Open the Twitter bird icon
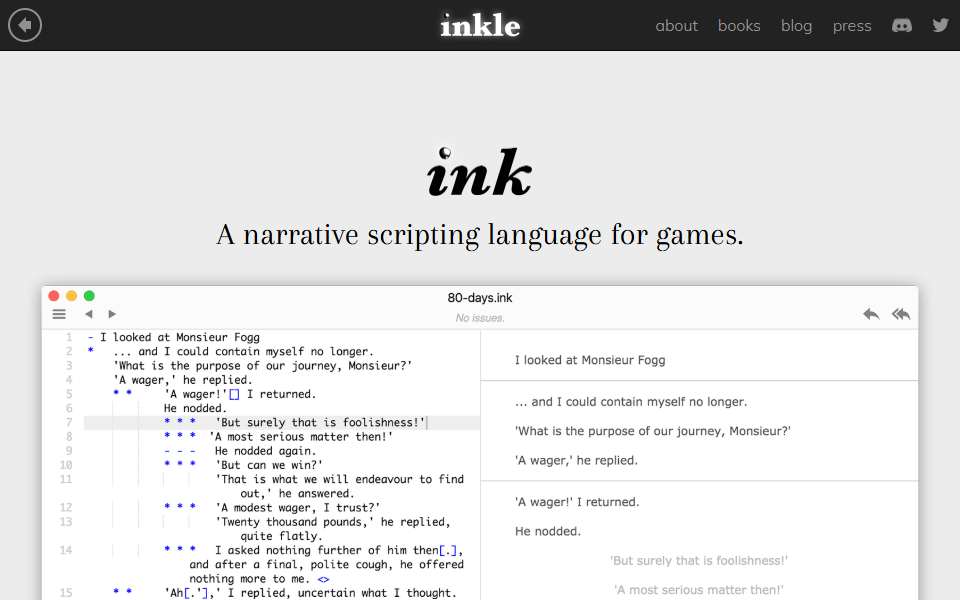 coord(940,25)
